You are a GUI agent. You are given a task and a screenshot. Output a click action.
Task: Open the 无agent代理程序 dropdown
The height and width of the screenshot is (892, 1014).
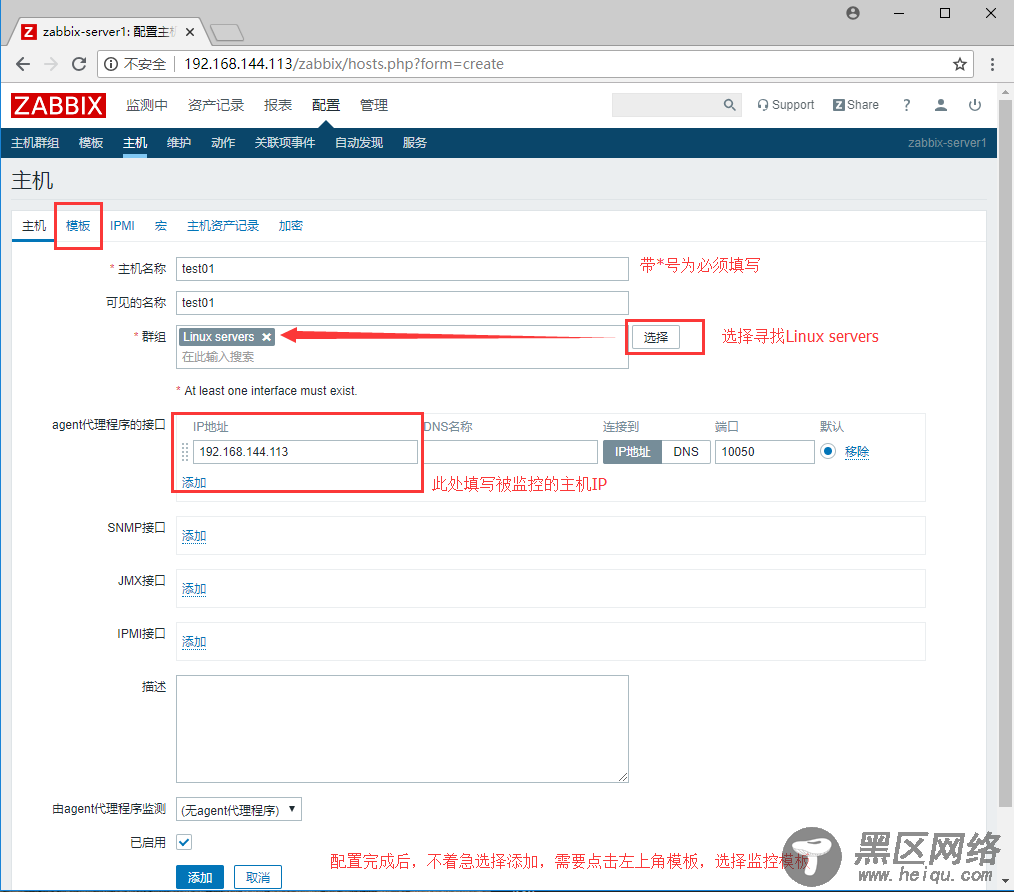[x=239, y=810]
